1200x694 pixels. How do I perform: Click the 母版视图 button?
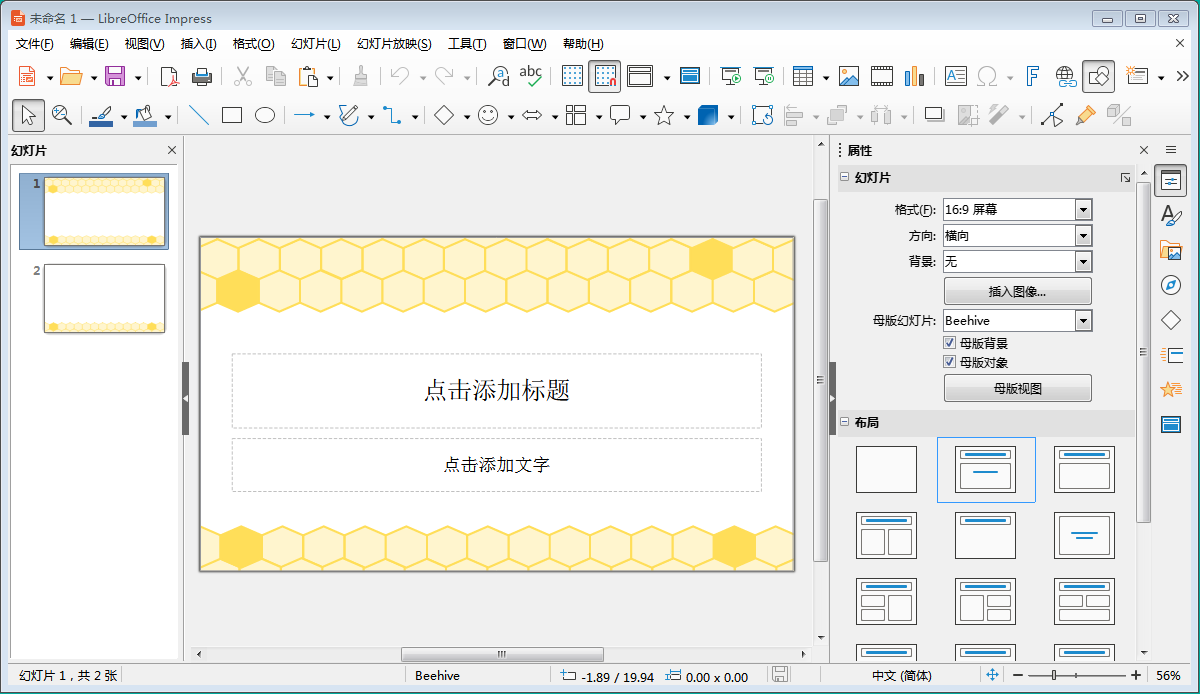tap(1017, 388)
